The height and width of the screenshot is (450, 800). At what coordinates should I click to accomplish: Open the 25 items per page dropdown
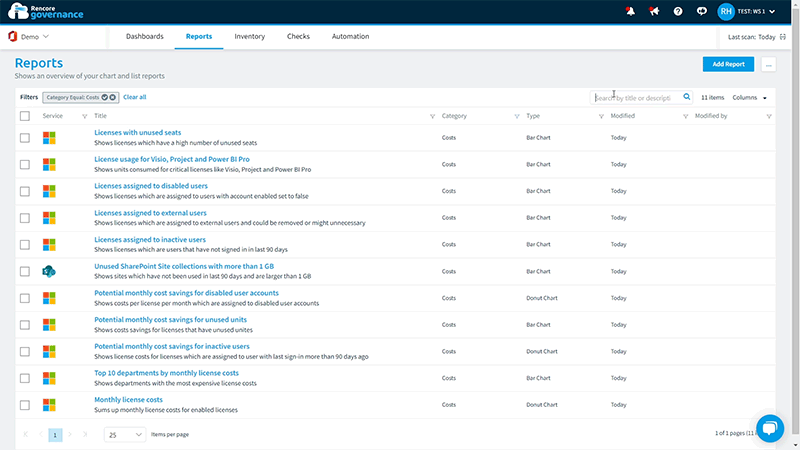124,434
